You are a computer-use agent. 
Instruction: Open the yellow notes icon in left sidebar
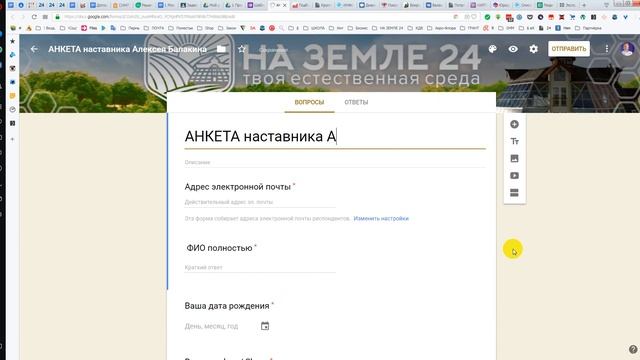tap(12, 96)
